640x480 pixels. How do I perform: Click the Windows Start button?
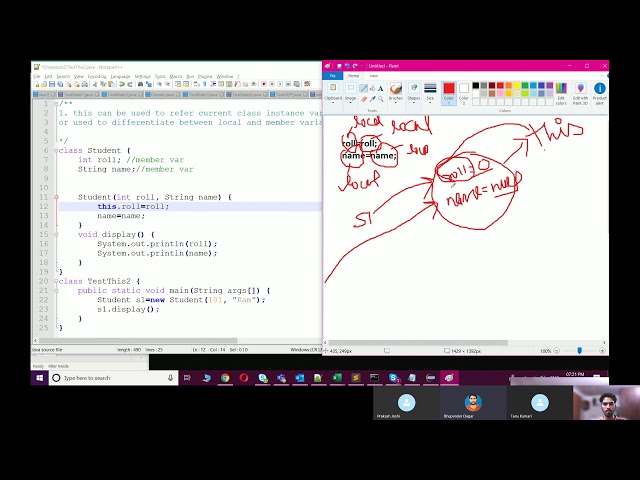(x=40, y=378)
